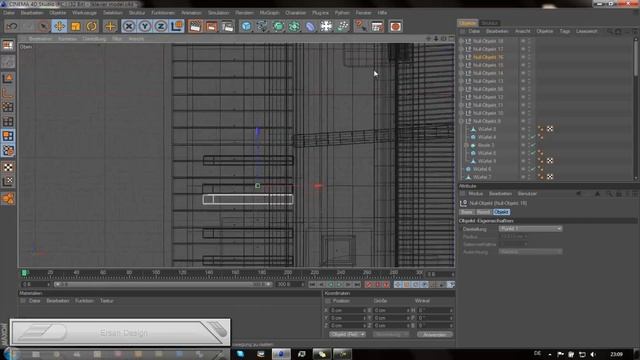Viewport: 640px width, 360px height.
Task: Click the Undo arrow icon
Action: pyautogui.click(x=12, y=26)
